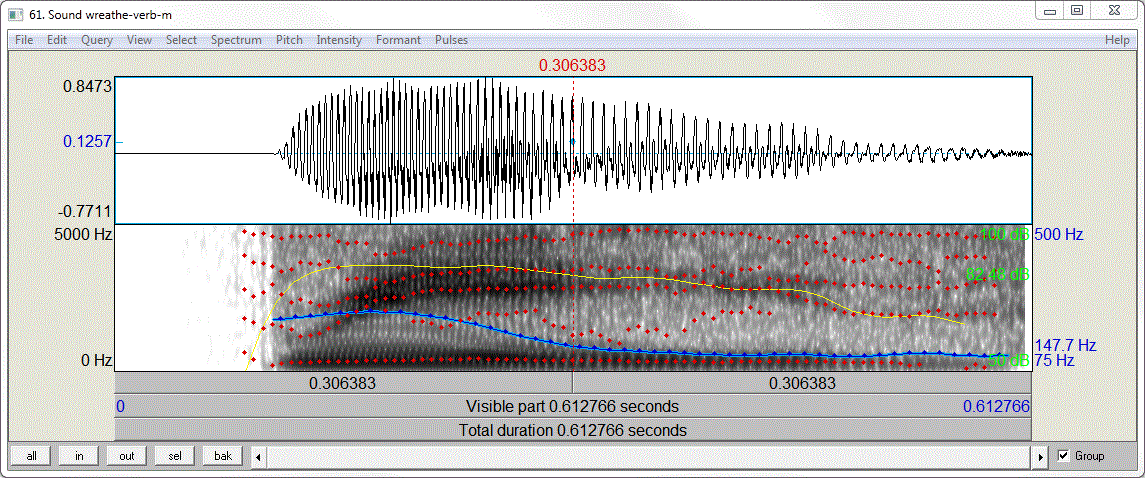
Task: Click the 'in' zoom button
Action: coord(80,456)
